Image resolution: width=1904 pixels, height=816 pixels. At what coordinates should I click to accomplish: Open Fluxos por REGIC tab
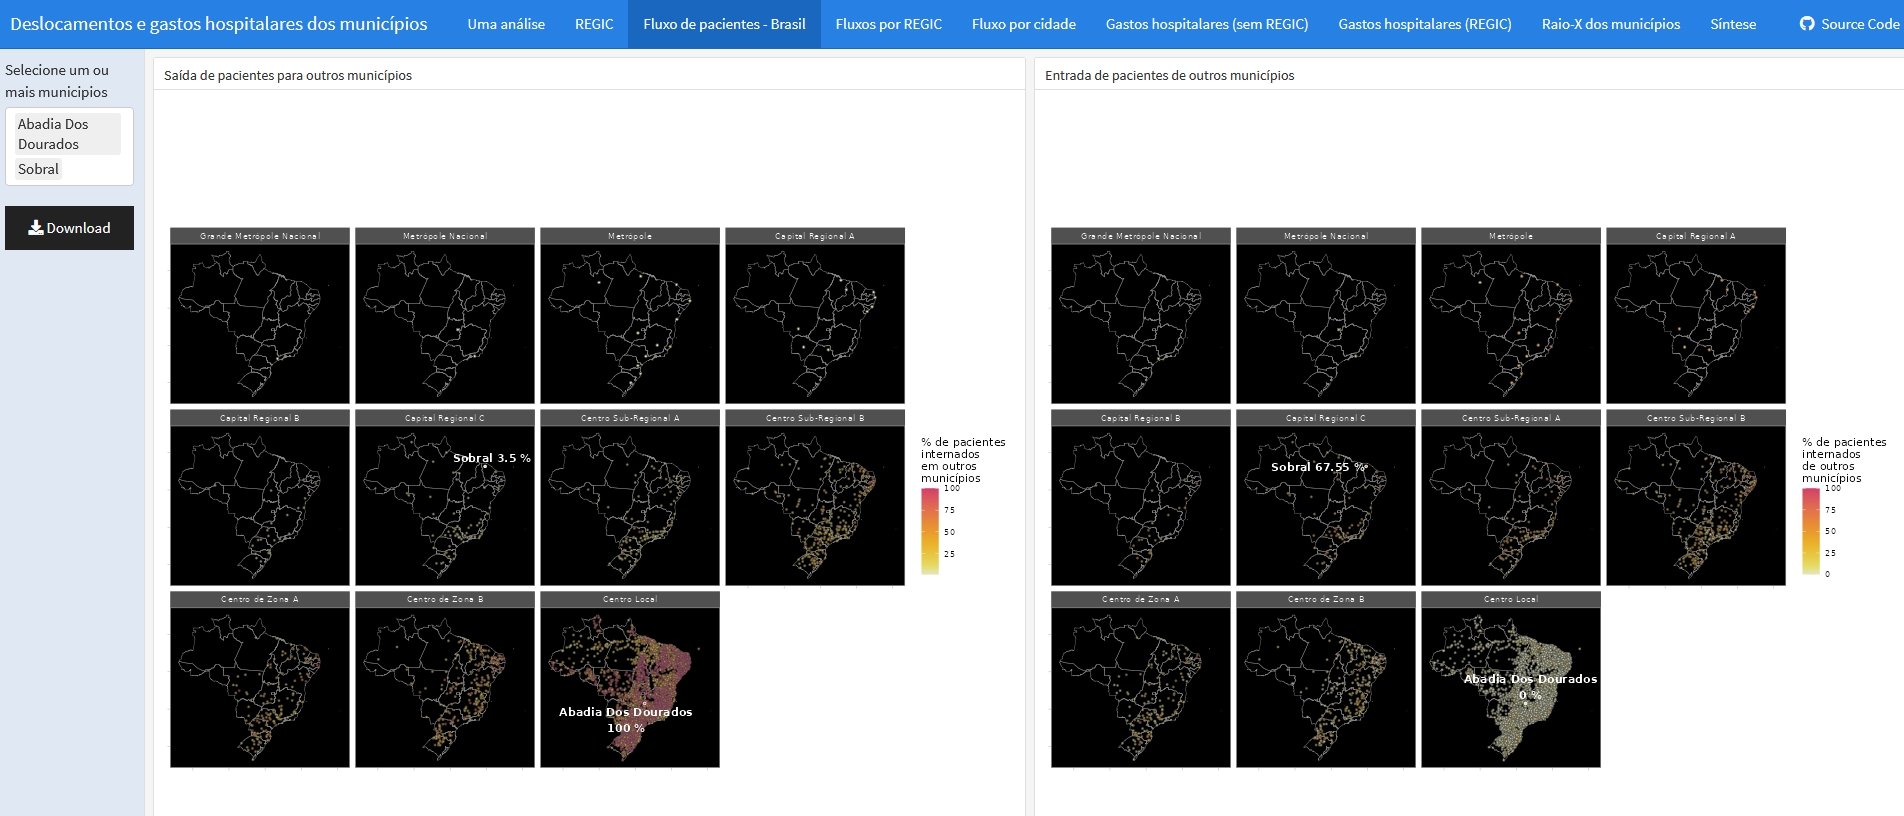click(888, 24)
